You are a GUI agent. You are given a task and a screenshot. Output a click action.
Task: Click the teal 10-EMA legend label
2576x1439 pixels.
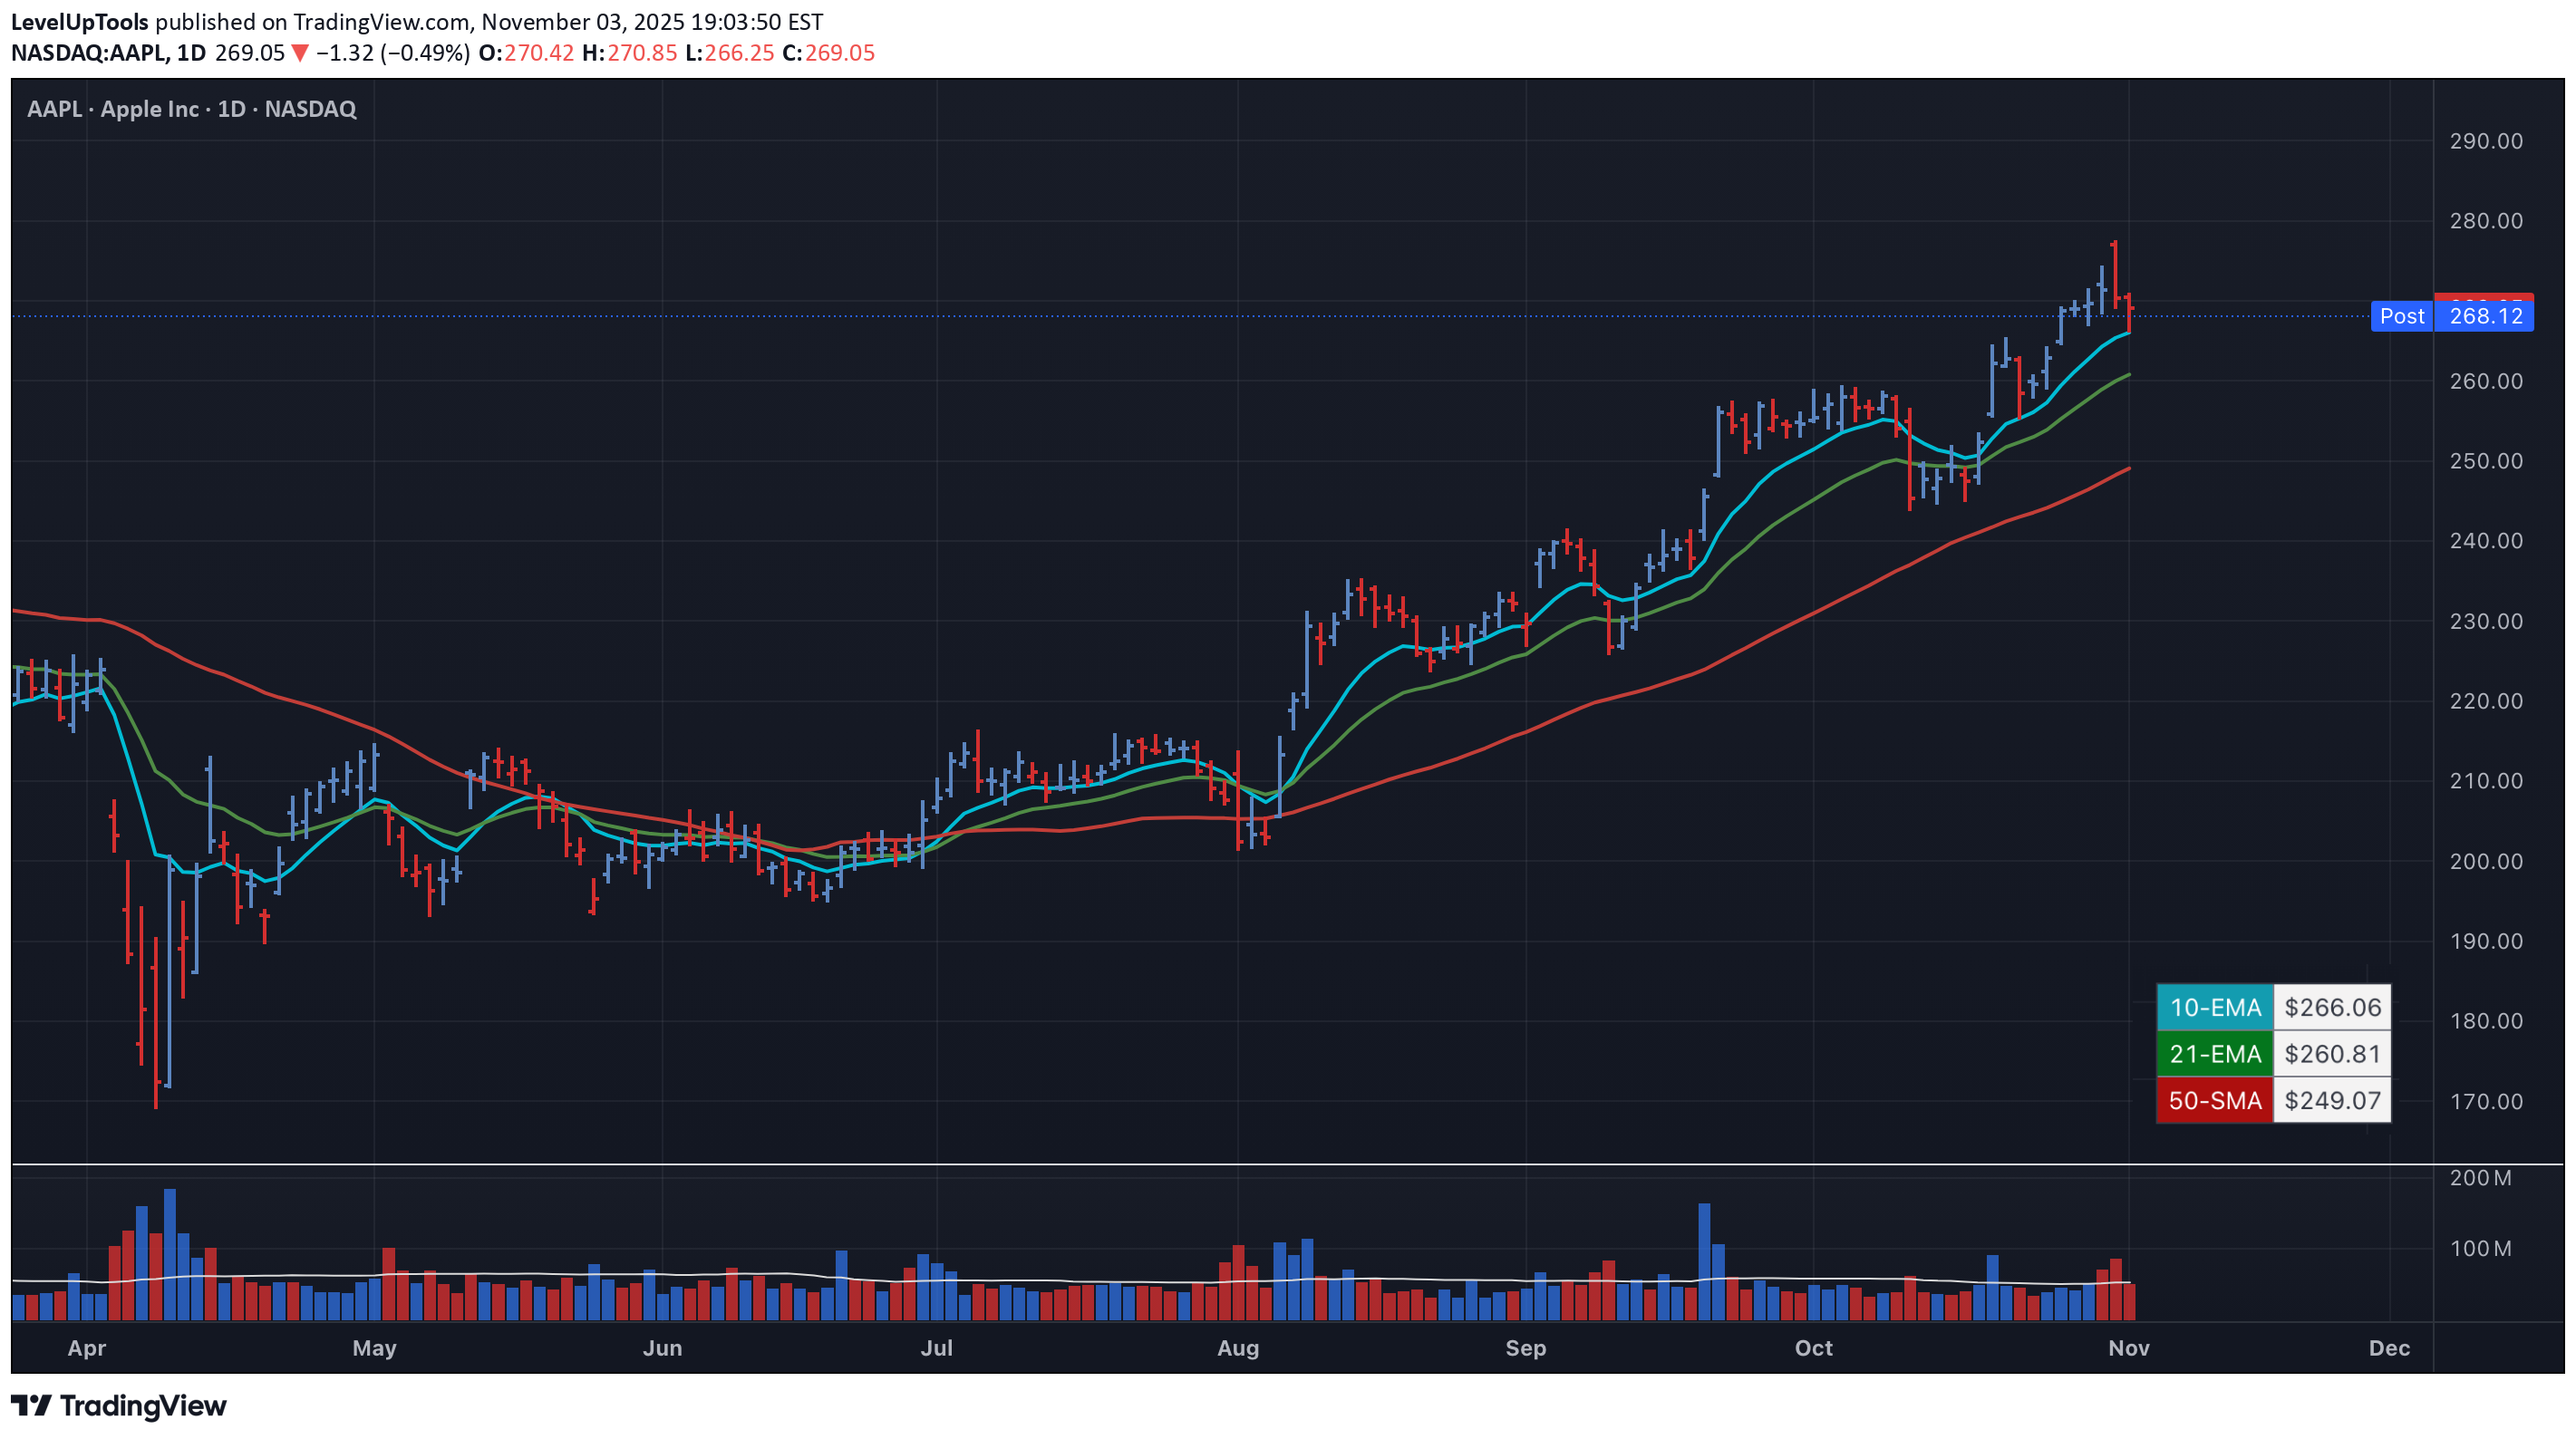pos(2214,1007)
